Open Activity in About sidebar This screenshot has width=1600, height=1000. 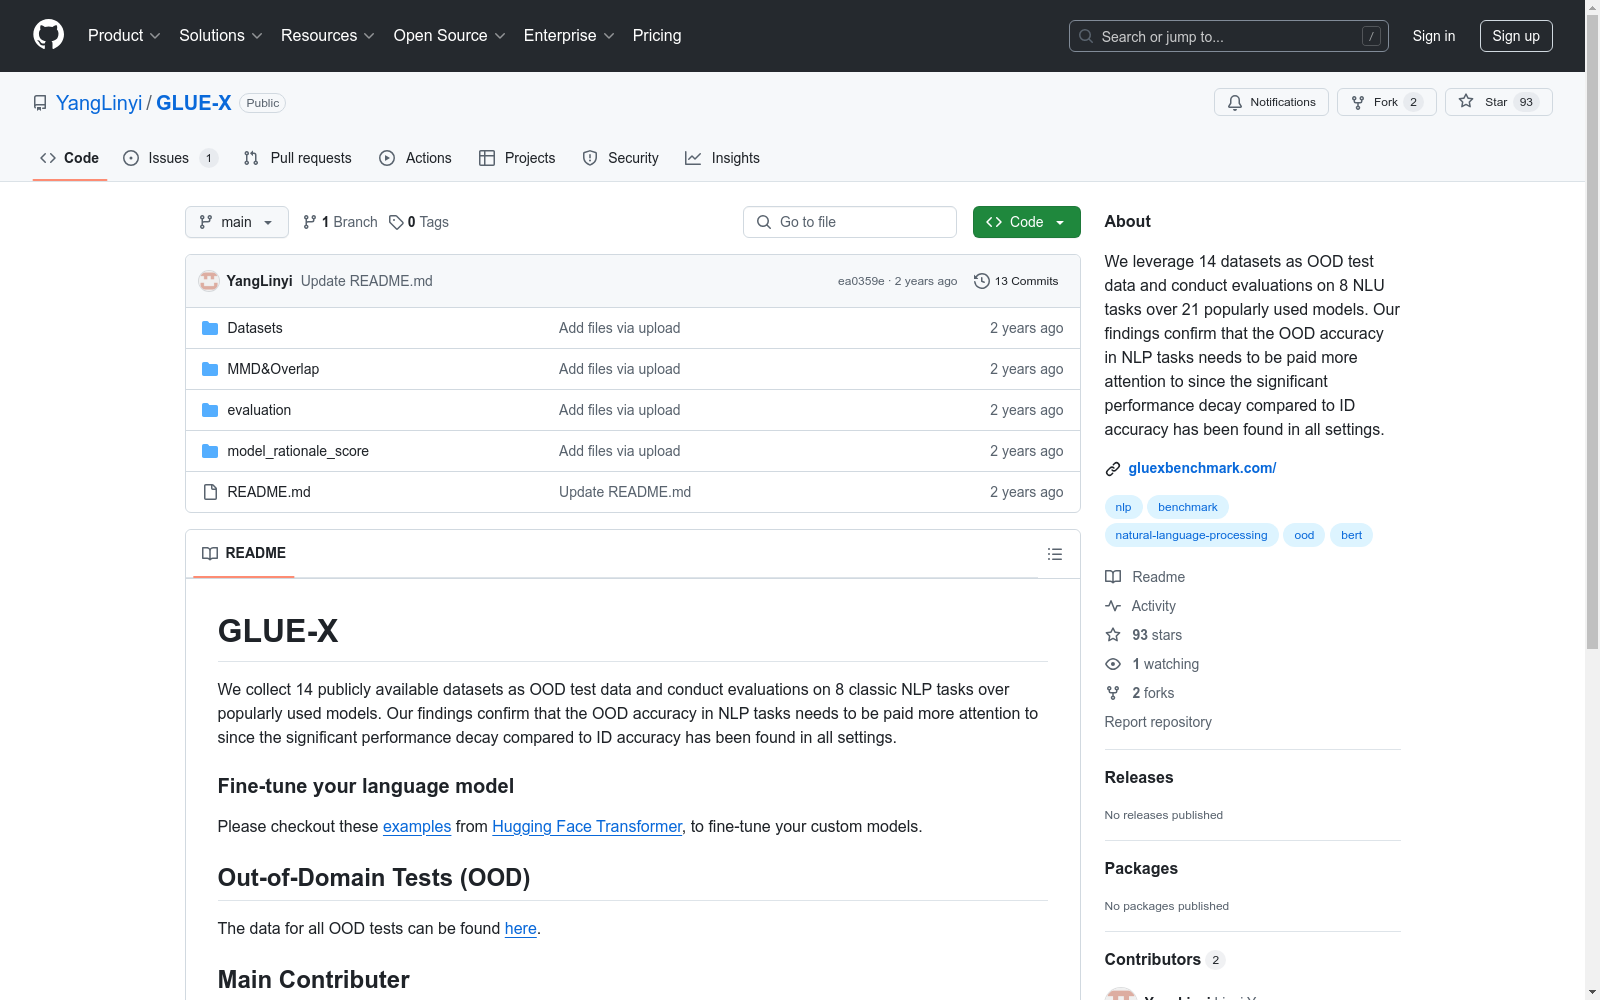point(1141,606)
